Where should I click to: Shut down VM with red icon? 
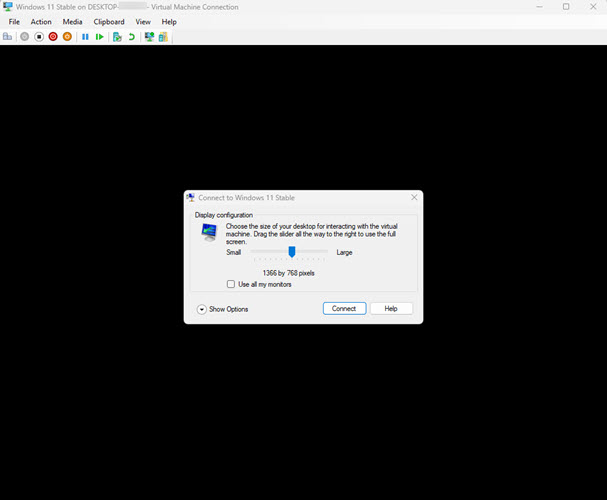pos(53,37)
